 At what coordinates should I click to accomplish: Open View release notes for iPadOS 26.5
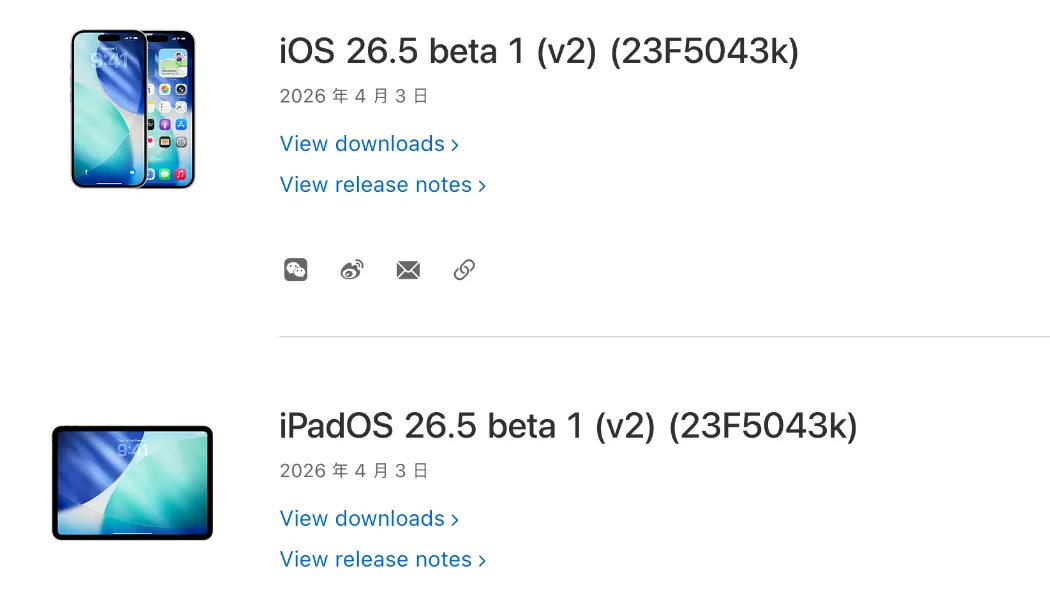click(376, 560)
